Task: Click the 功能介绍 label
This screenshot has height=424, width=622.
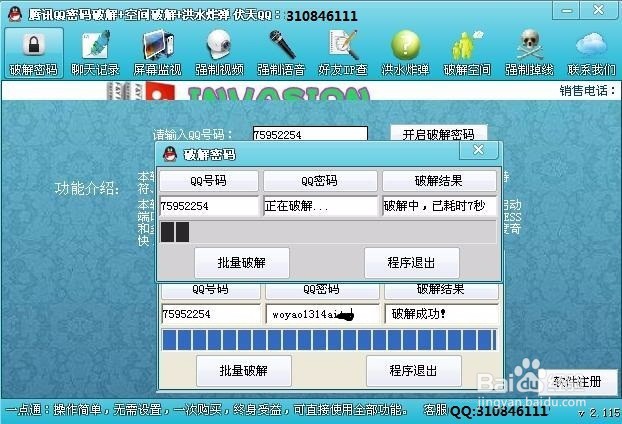Action: (x=87, y=188)
